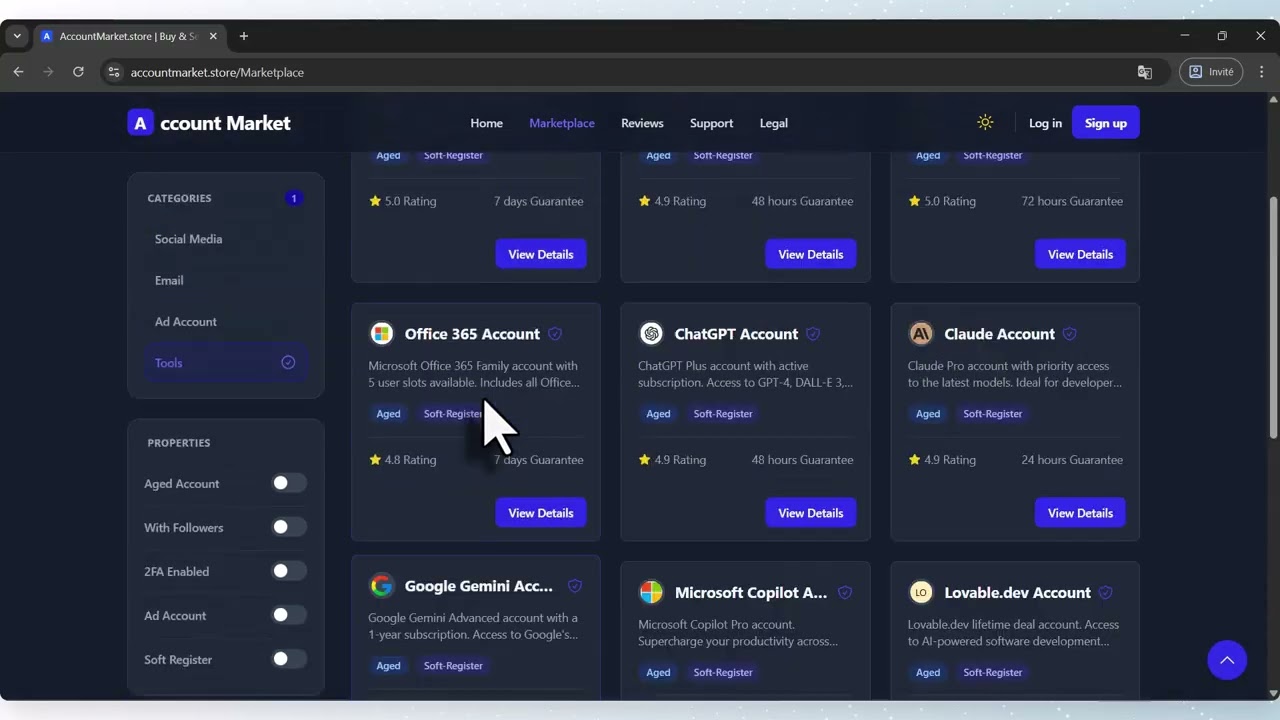Click the star icon beside 4.8 Rating
This screenshot has width=1280, height=720.
[375, 460]
